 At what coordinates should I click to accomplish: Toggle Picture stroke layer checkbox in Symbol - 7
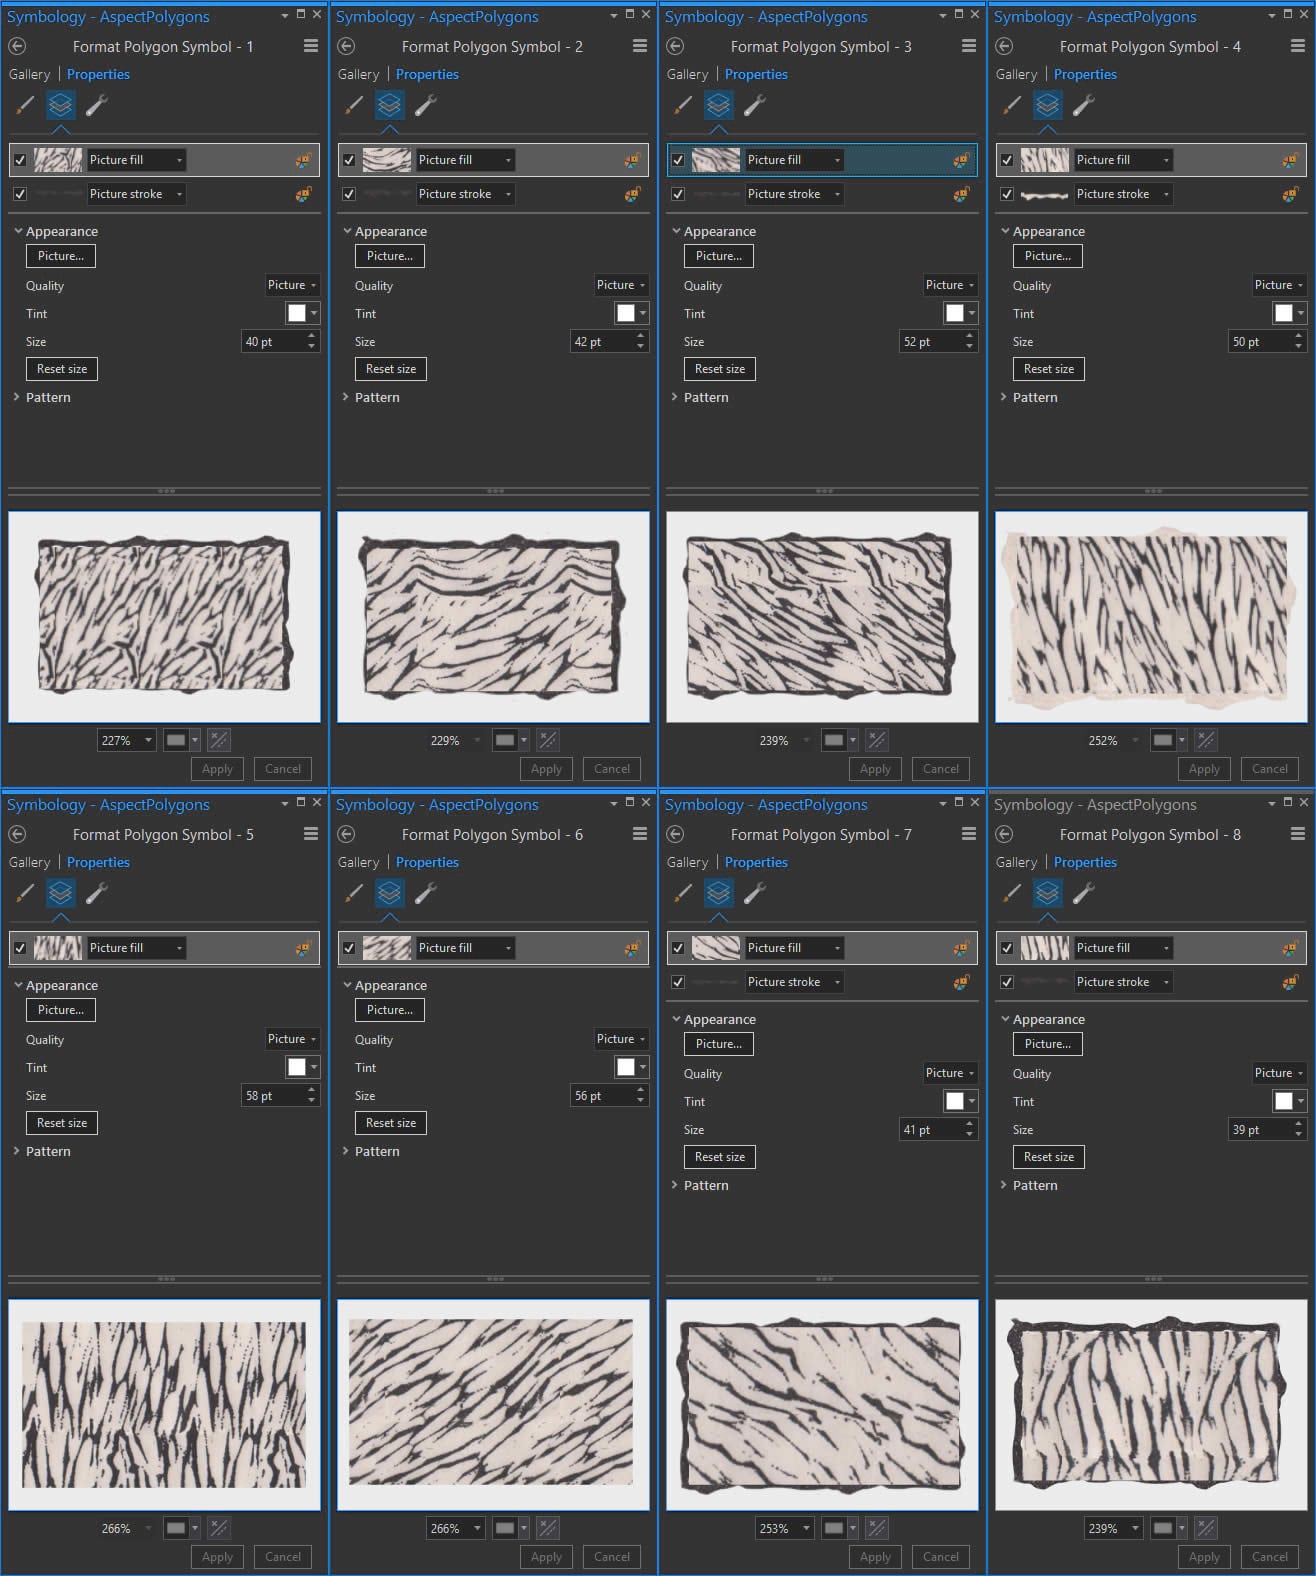pos(678,982)
